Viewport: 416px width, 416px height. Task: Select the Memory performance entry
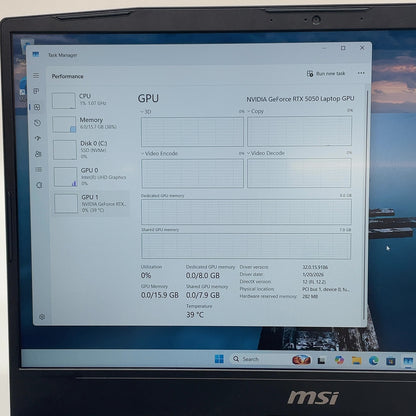(x=90, y=124)
